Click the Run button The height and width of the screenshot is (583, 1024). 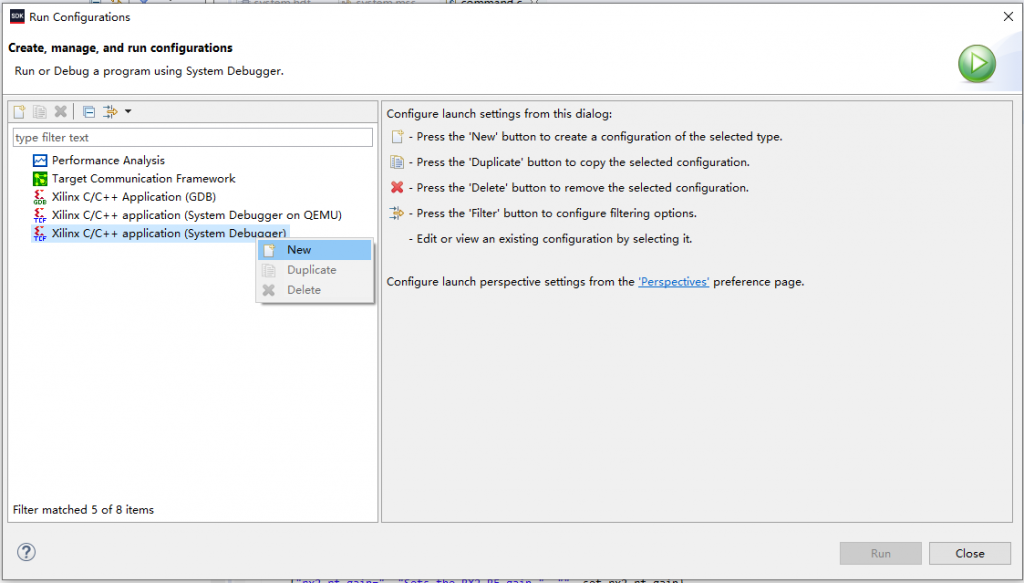tap(880, 553)
